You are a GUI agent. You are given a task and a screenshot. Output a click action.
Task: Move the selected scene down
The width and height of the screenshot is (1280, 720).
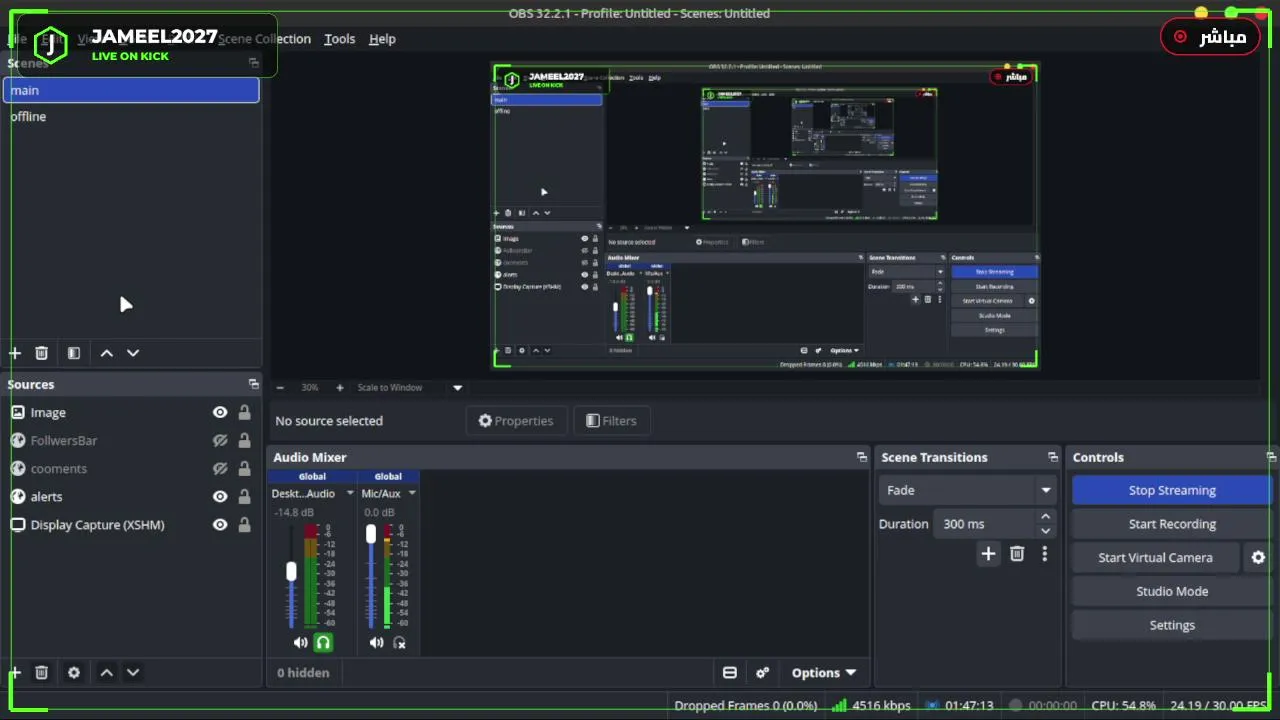pos(133,353)
